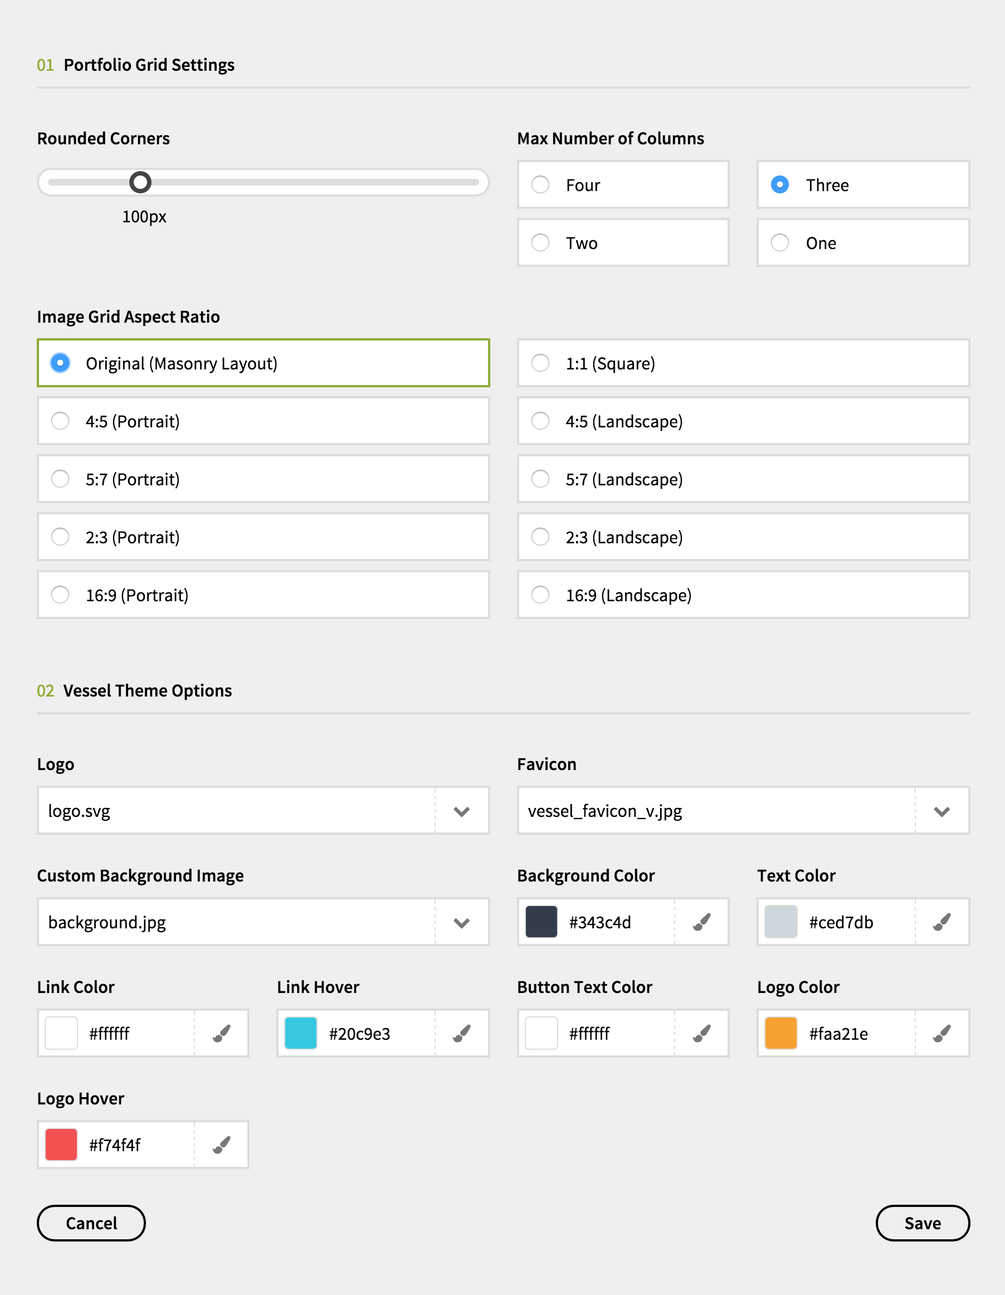1005x1295 pixels.
Task: Choose the 1:1 (Square) aspect ratio
Action: pyautogui.click(x=541, y=363)
